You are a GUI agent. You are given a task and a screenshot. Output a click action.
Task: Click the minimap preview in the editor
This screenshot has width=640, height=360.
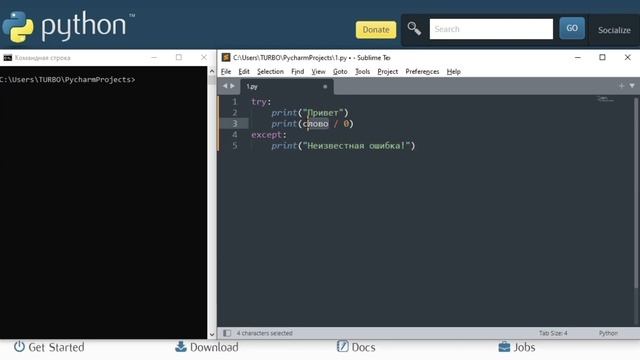(605, 99)
